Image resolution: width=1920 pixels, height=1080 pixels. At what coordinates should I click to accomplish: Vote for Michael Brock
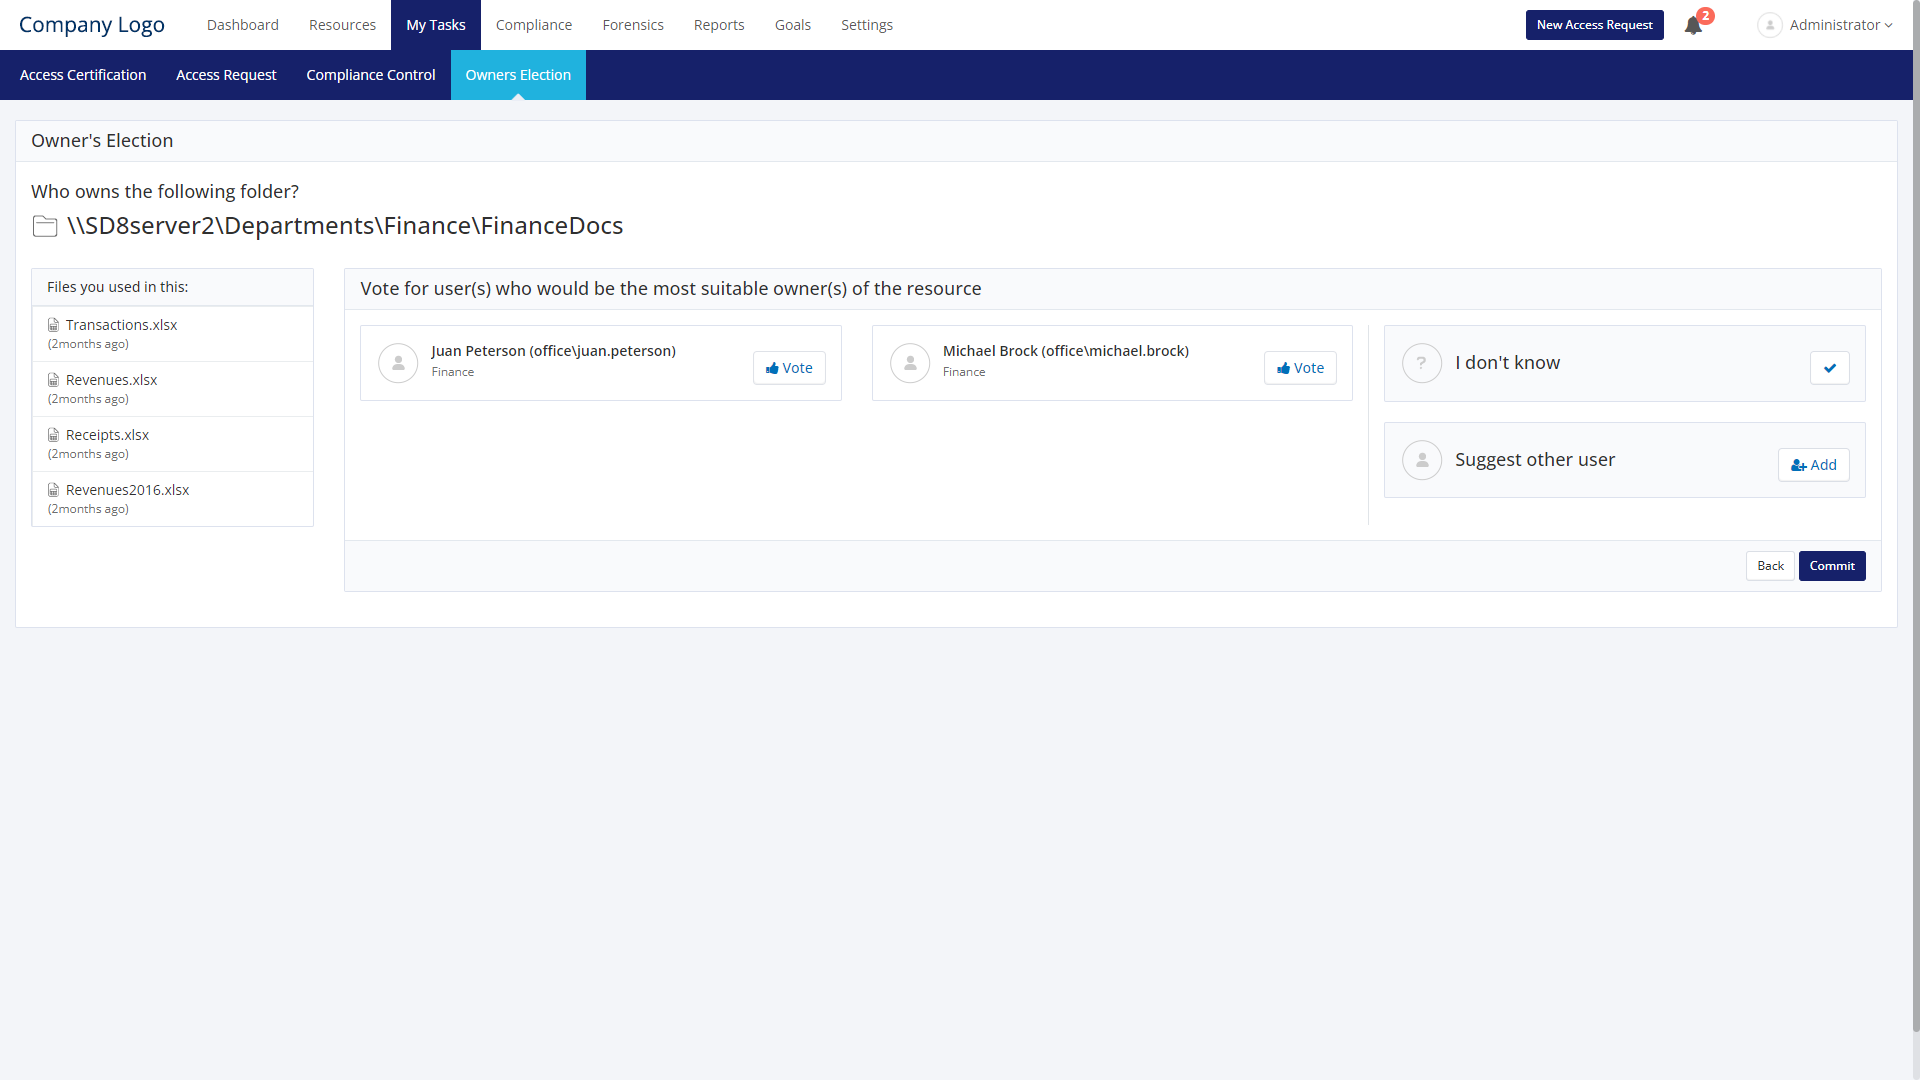coord(1300,368)
